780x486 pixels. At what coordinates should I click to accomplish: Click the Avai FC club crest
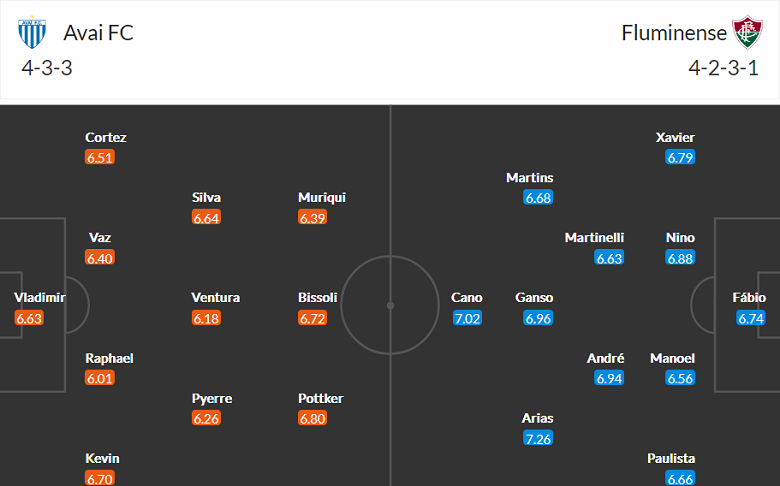point(32,33)
